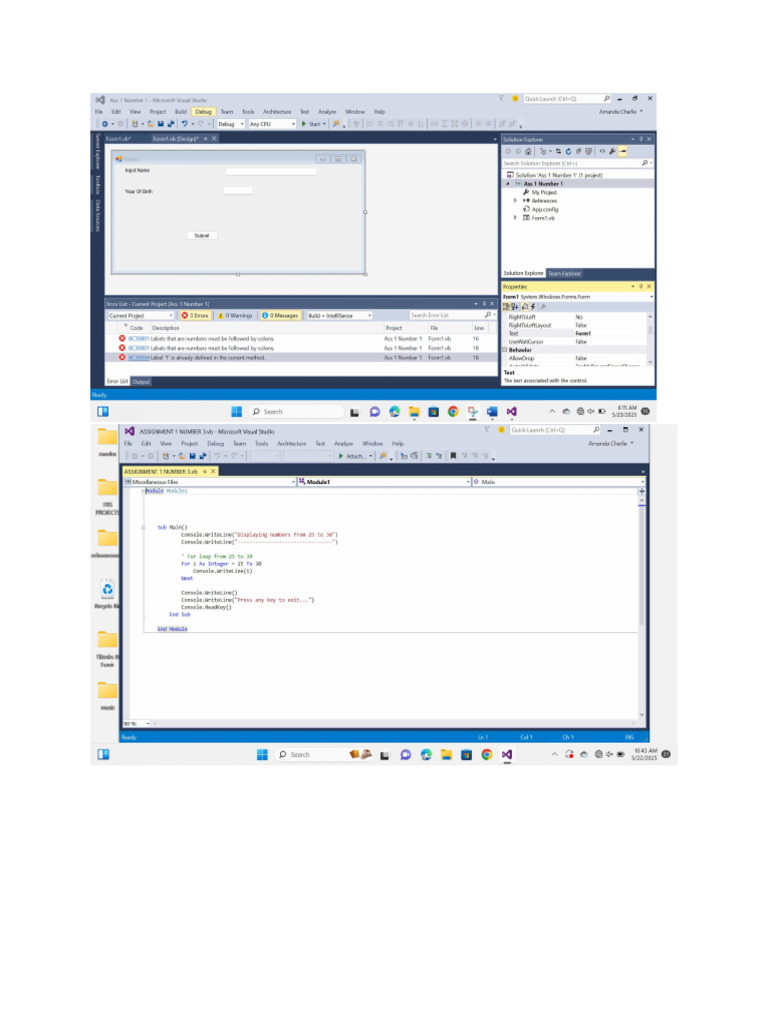Click Save icon in Ass 1 Number 1 toolbar

tap(161, 123)
